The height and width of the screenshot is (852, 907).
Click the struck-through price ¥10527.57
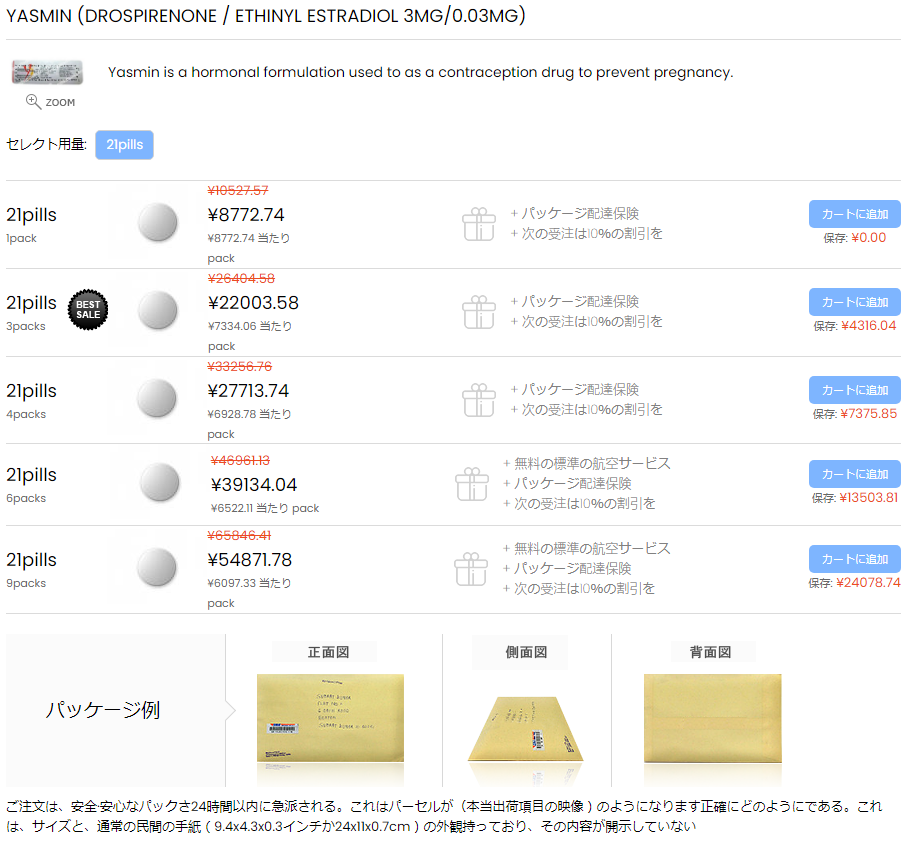click(x=238, y=190)
